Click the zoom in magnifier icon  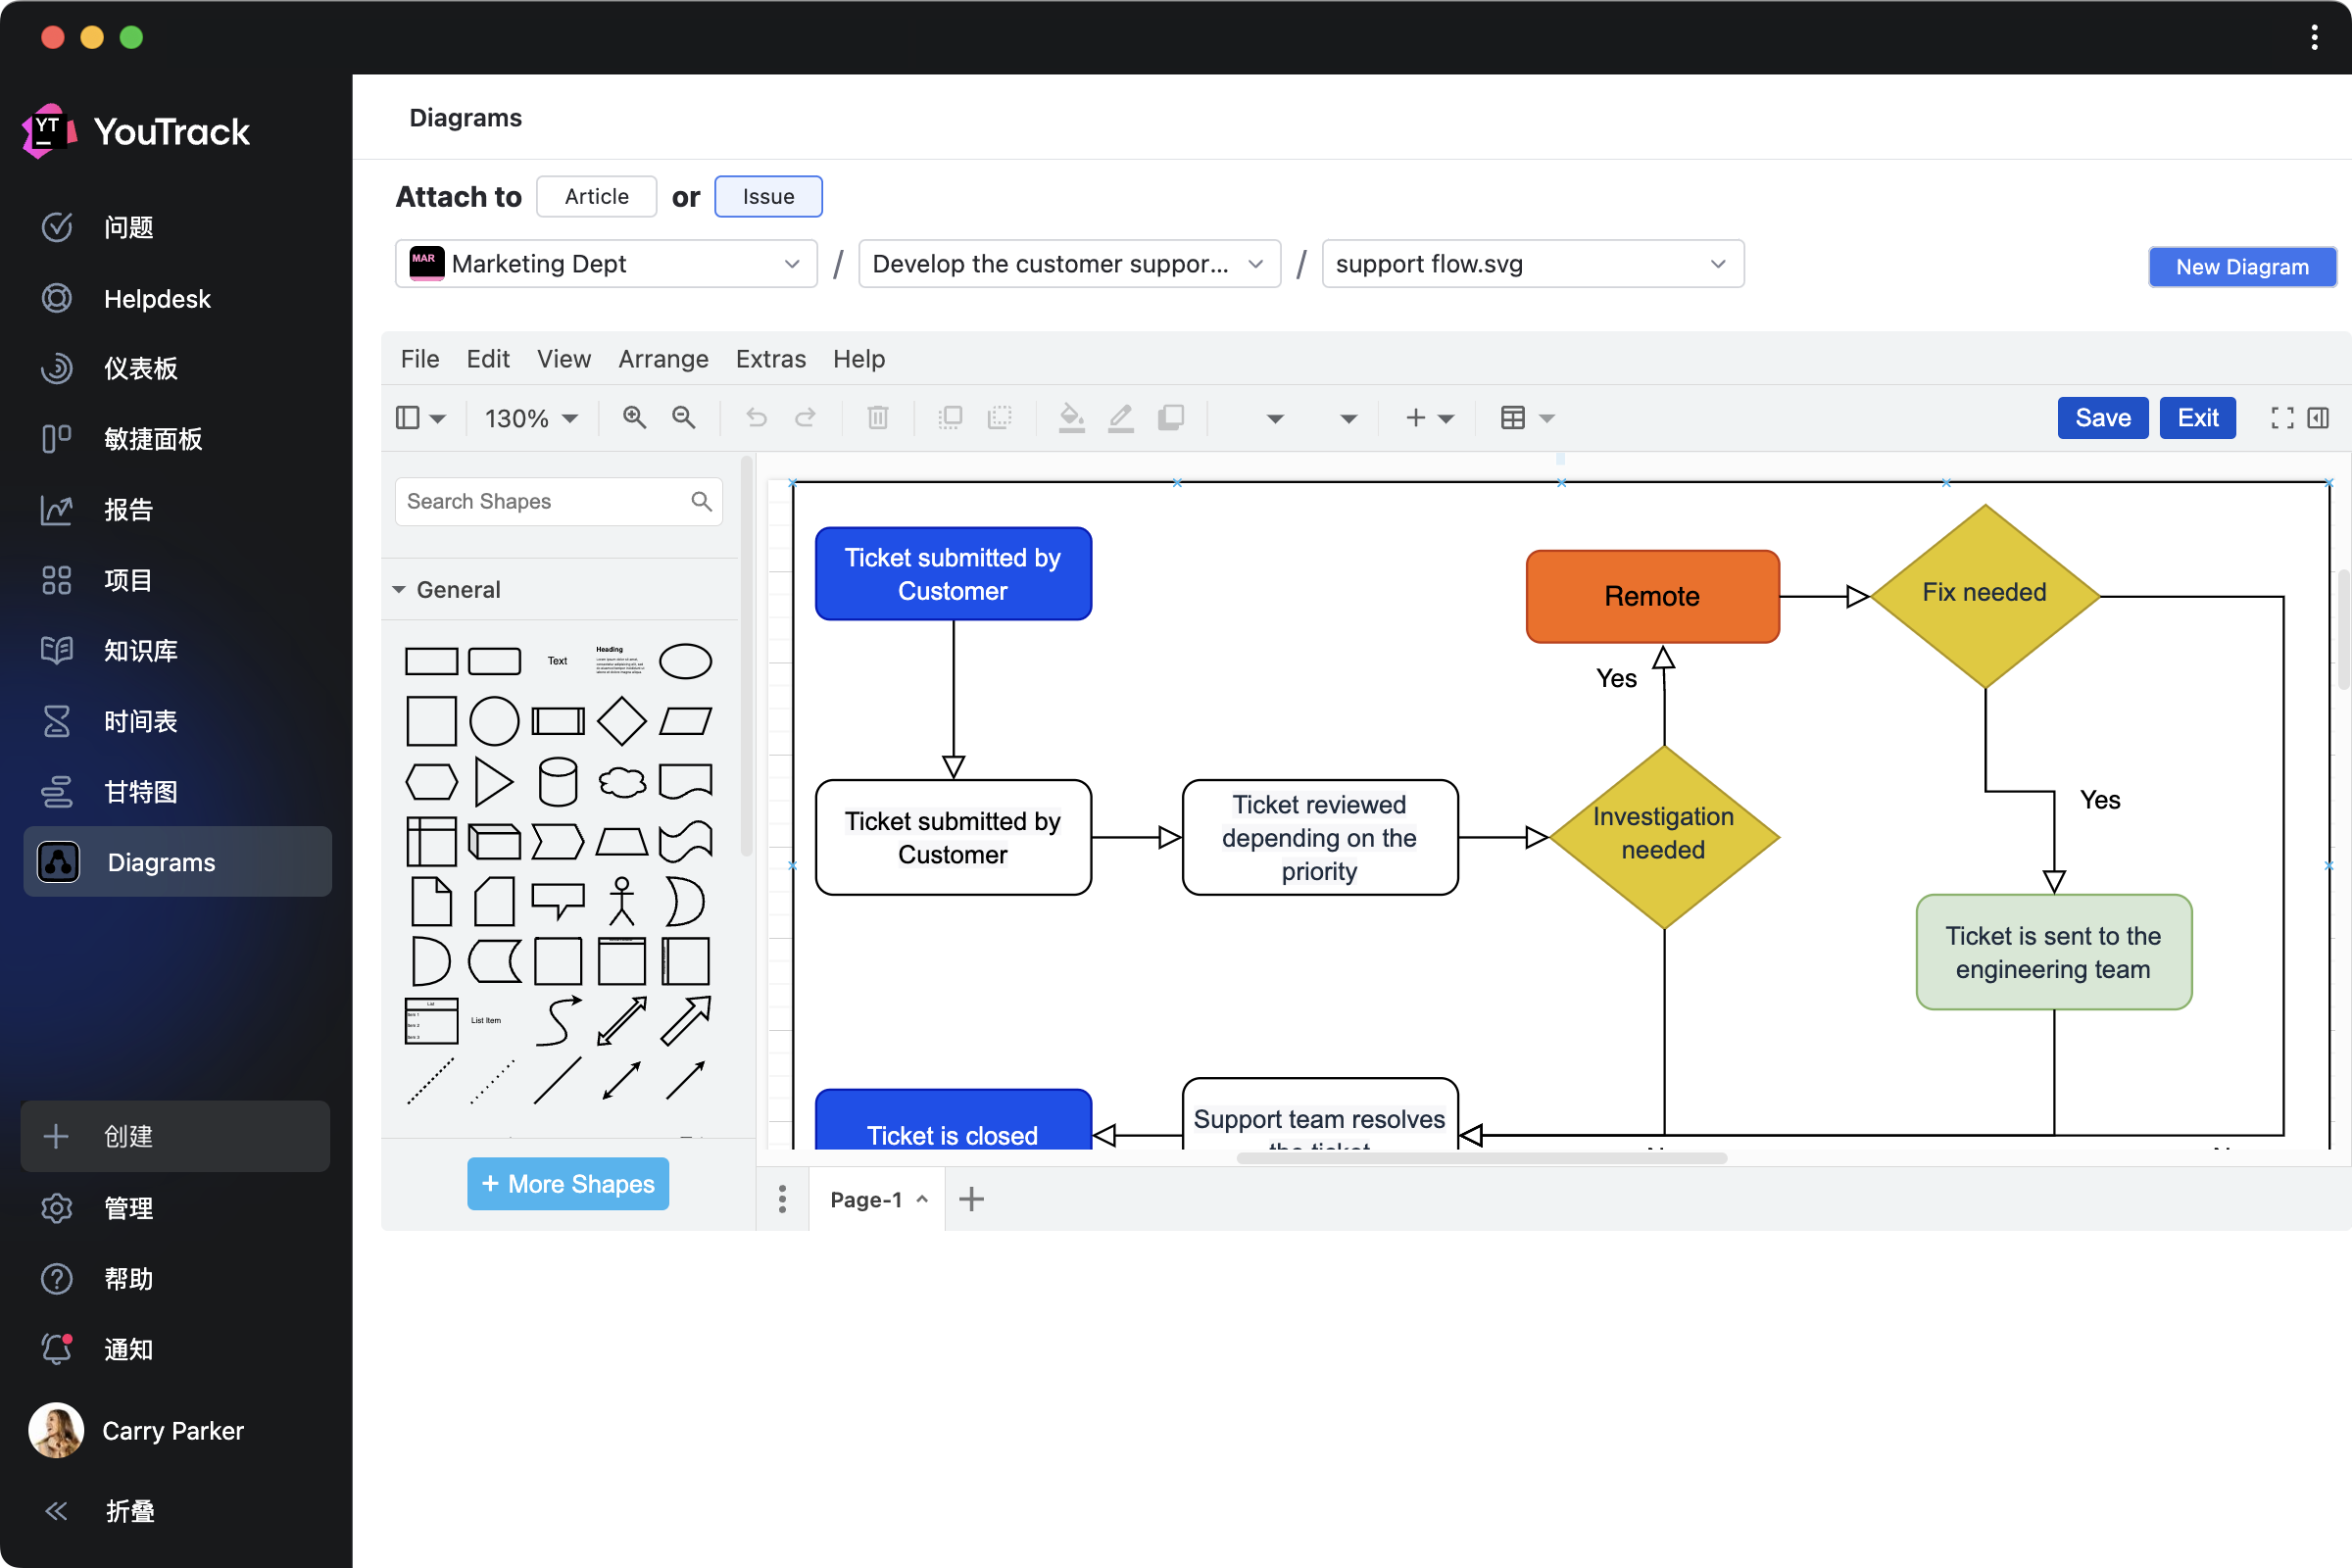click(634, 418)
